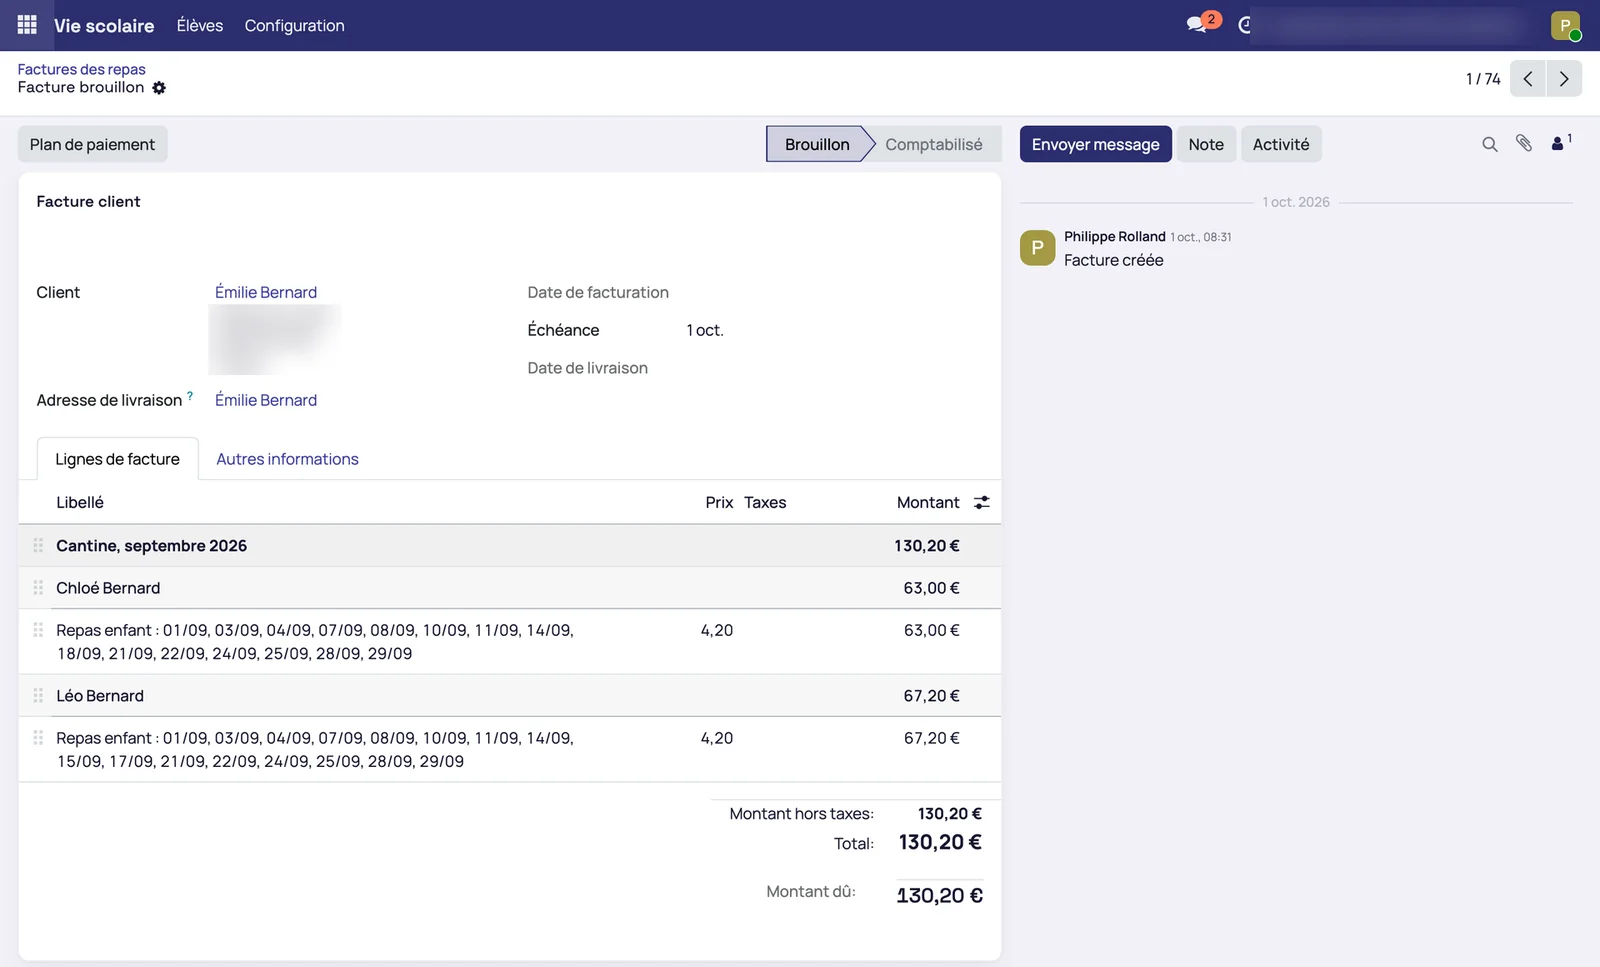
Task: Show followers icon in chatter
Action: (x=1561, y=143)
